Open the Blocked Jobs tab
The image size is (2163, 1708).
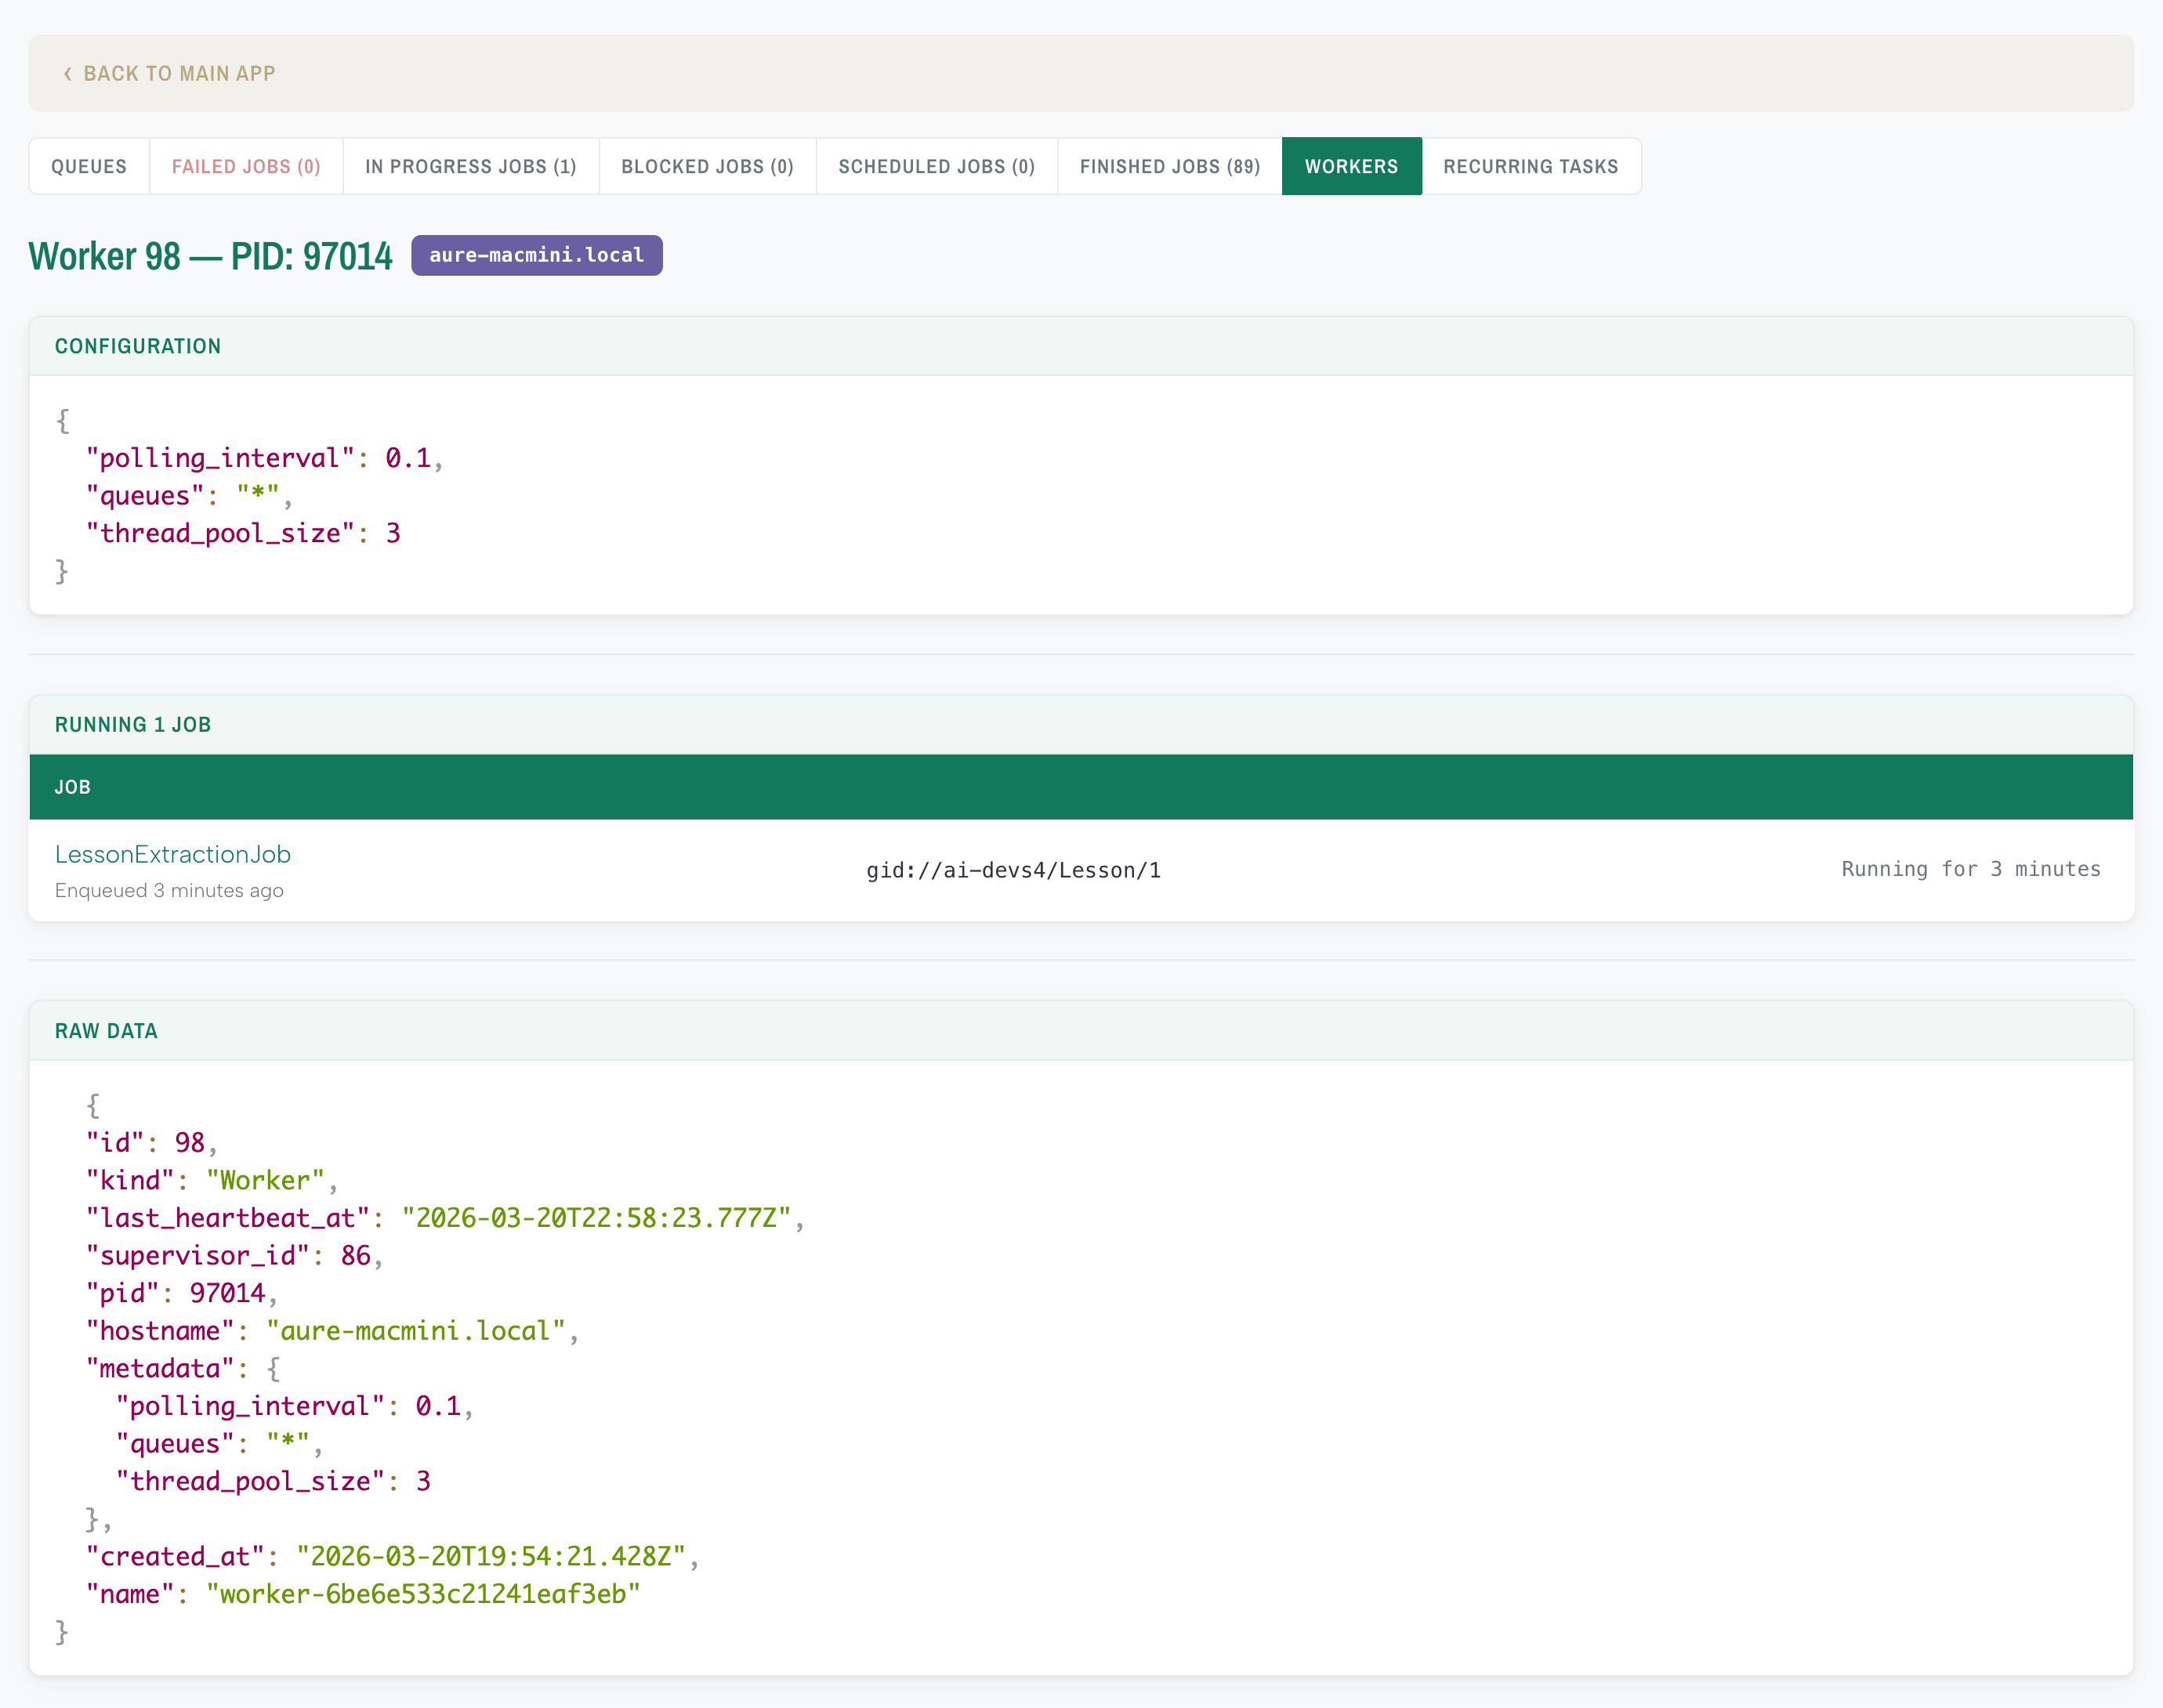click(x=707, y=166)
